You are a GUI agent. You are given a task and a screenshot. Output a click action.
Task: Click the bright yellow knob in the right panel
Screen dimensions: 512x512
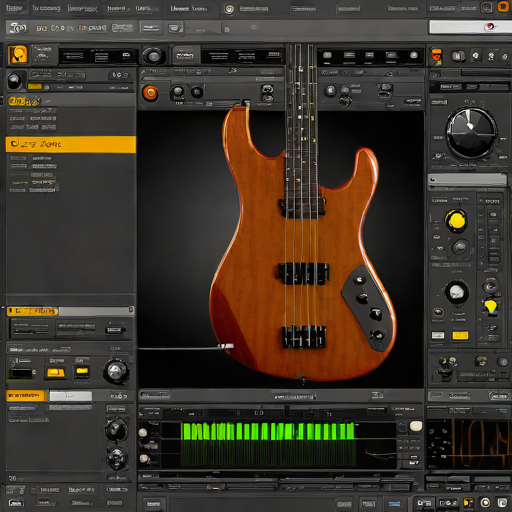coord(456,220)
